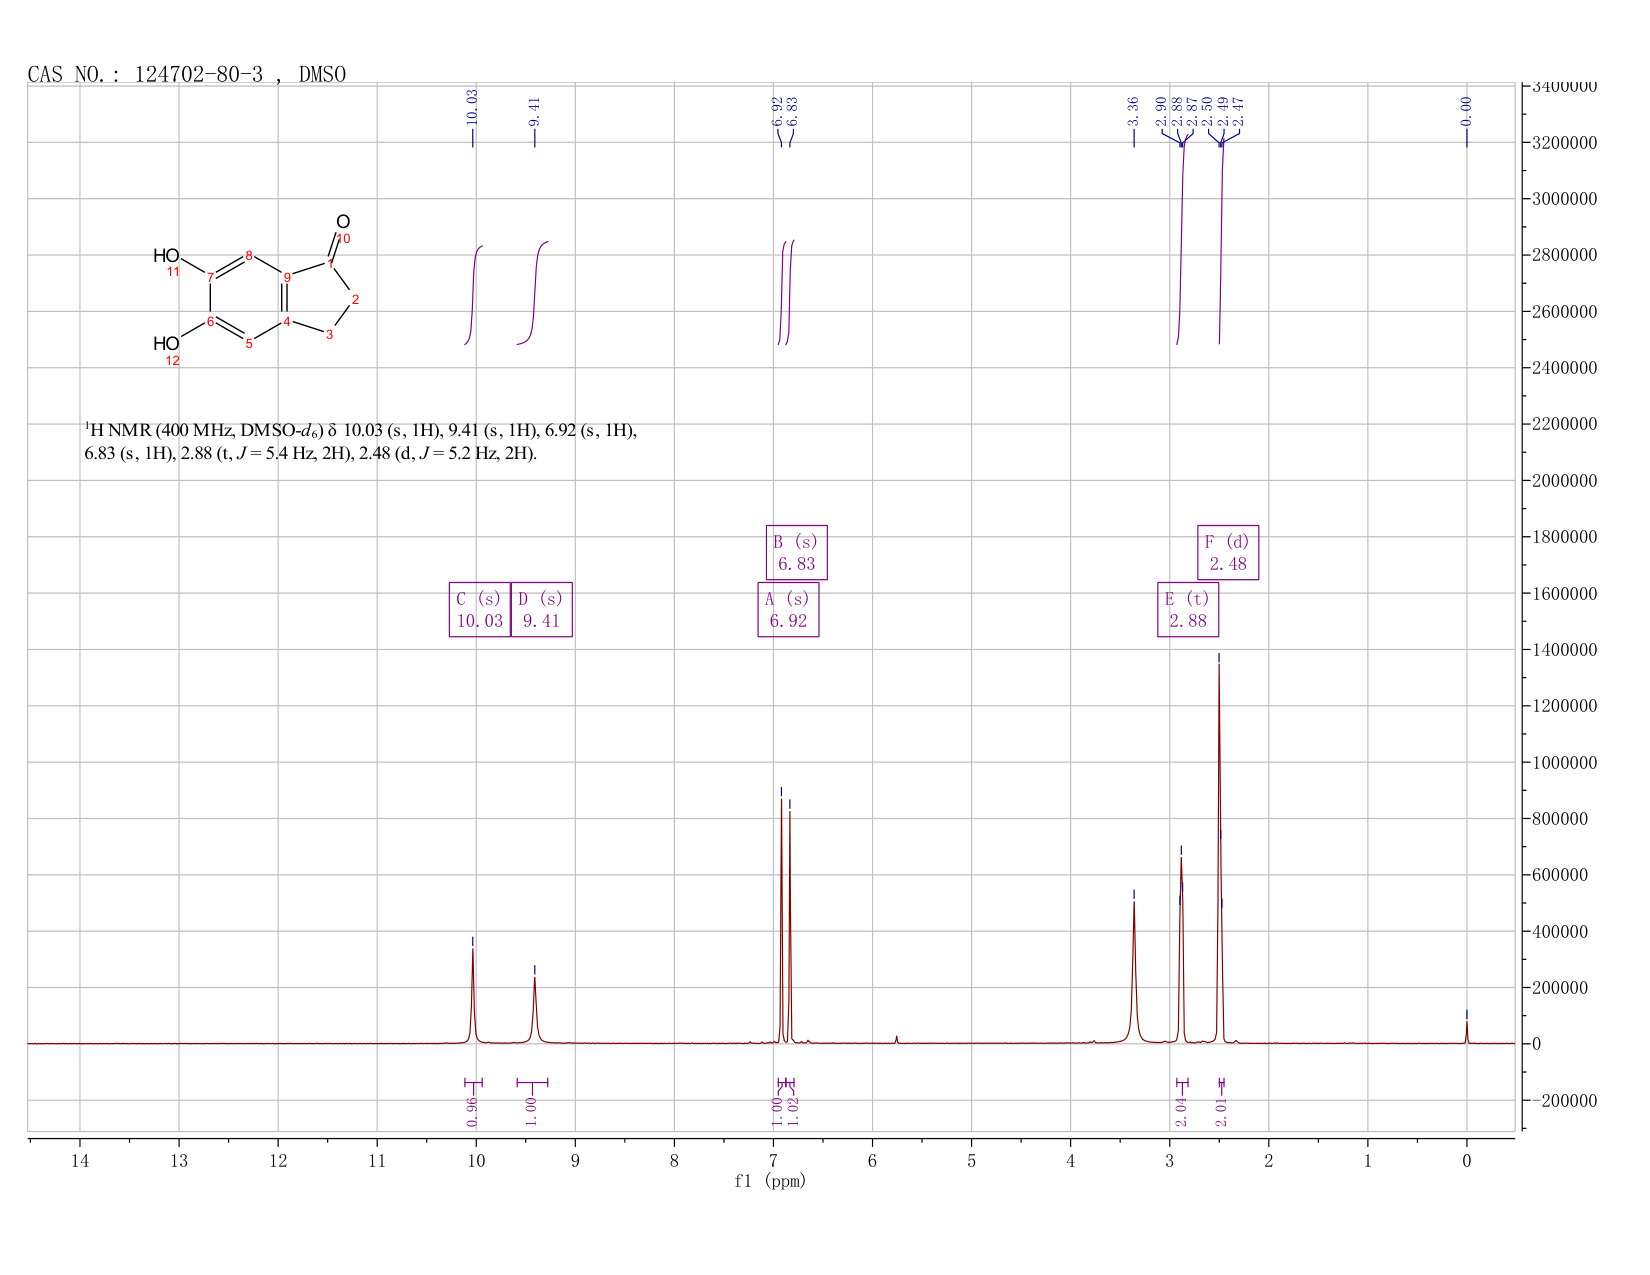Select the multiplet box E (t) 2.88

[1188, 609]
